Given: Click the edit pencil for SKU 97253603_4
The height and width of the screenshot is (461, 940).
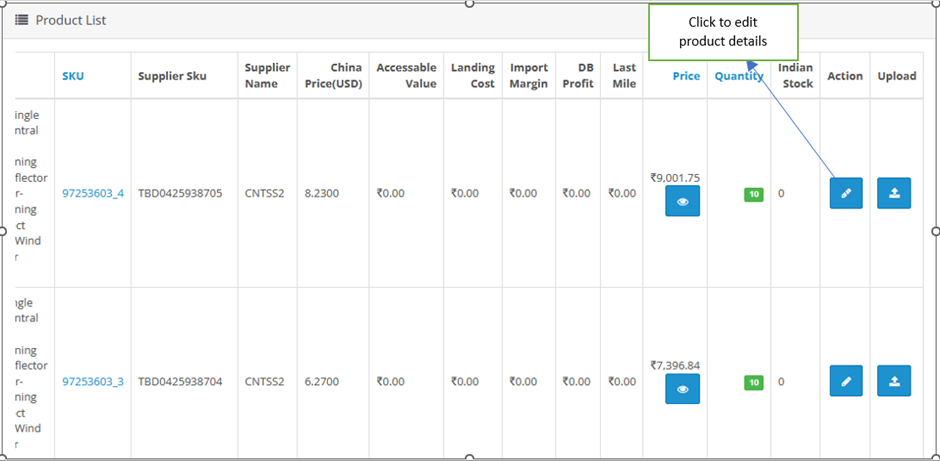Looking at the screenshot, I should pyautogui.click(x=845, y=193).
